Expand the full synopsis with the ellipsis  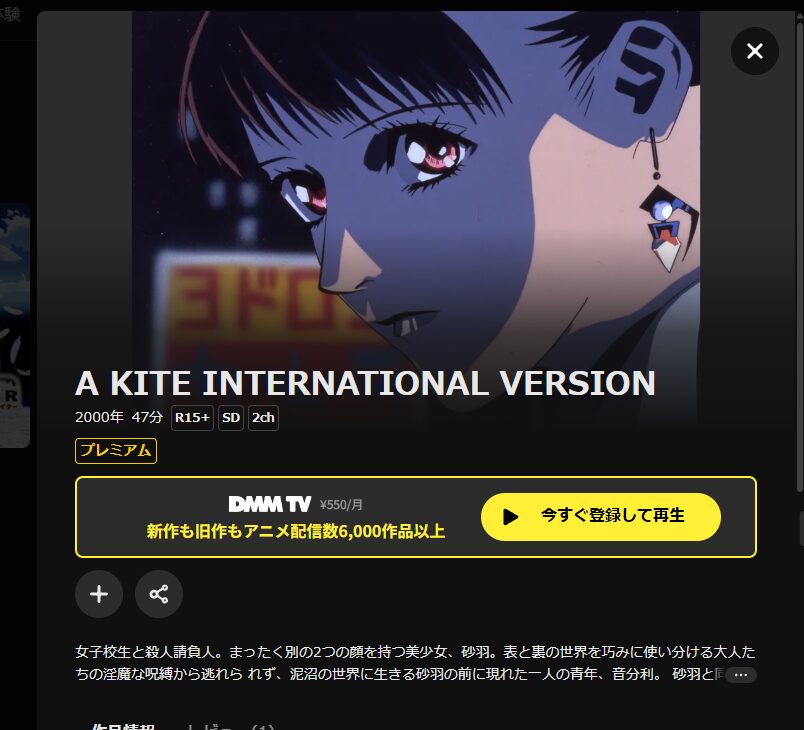741,675
